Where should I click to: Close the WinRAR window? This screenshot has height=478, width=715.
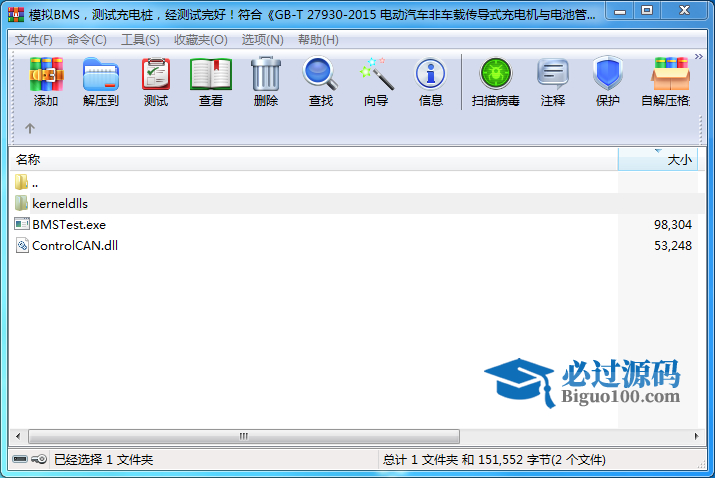(684, 11)
